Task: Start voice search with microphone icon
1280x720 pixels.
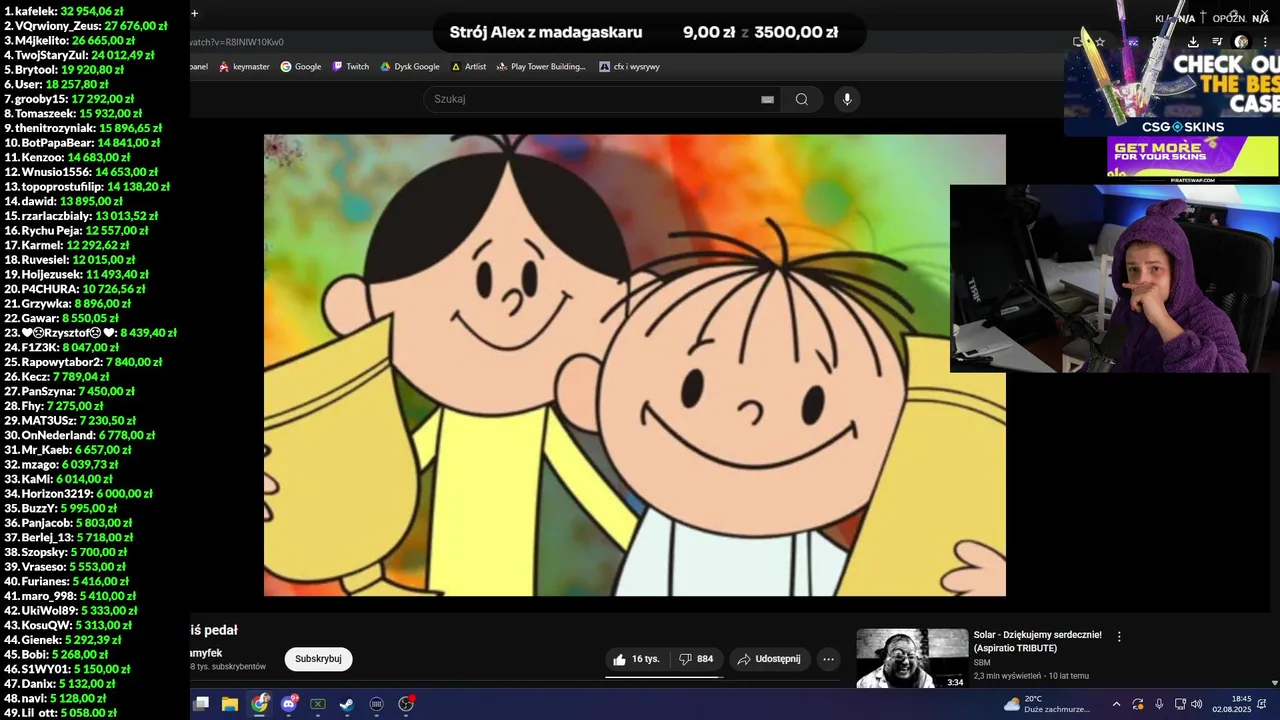Action: [x=847, y=99]
